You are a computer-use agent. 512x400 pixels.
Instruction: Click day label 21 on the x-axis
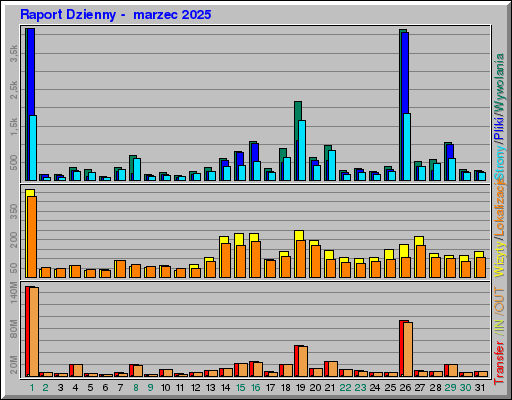[330, 388]
